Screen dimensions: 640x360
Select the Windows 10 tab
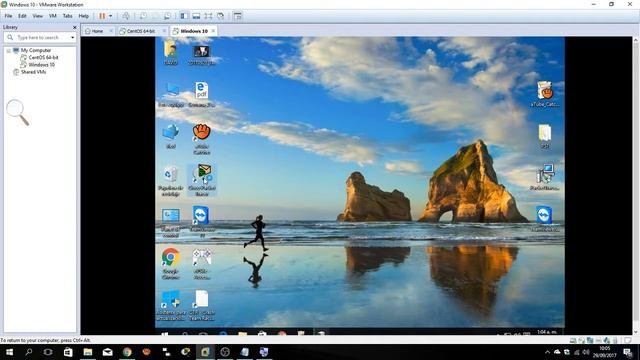tap(194, 31)
